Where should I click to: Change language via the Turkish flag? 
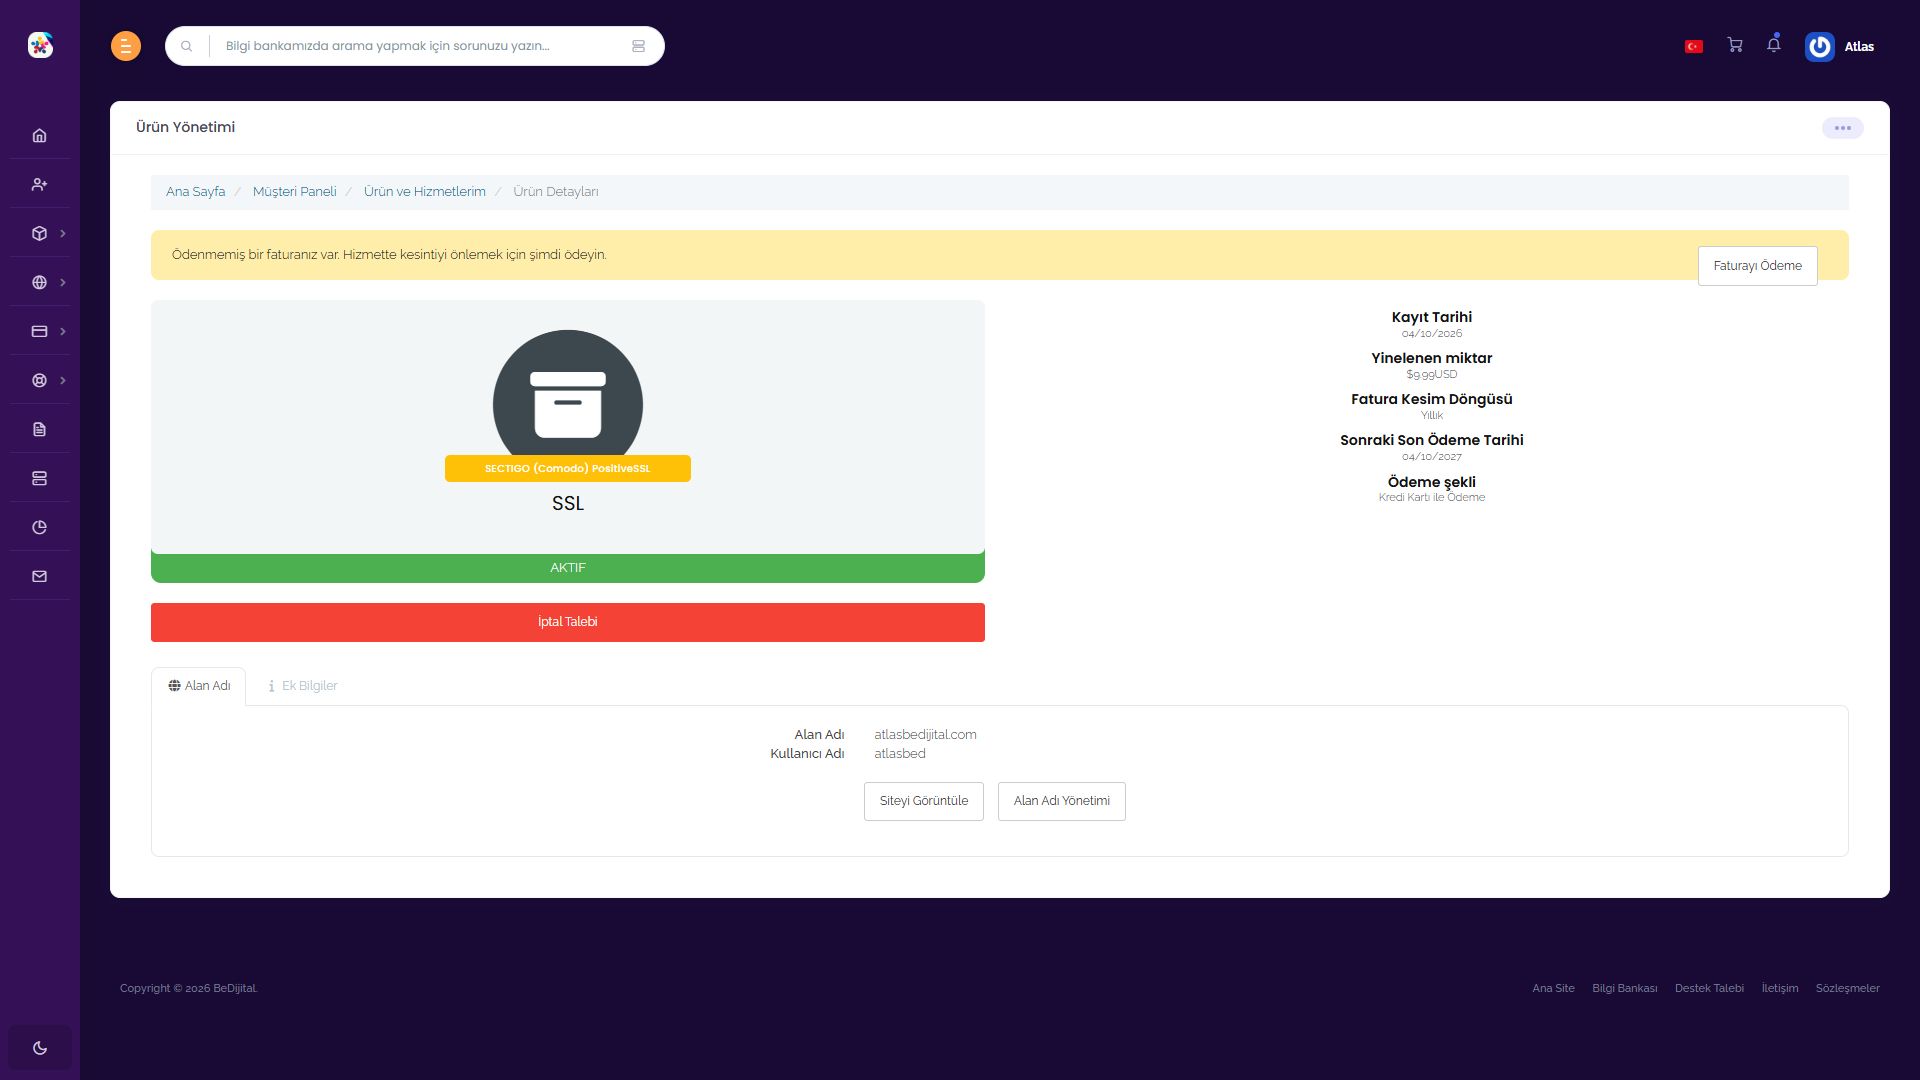[x=1694, y=46]
